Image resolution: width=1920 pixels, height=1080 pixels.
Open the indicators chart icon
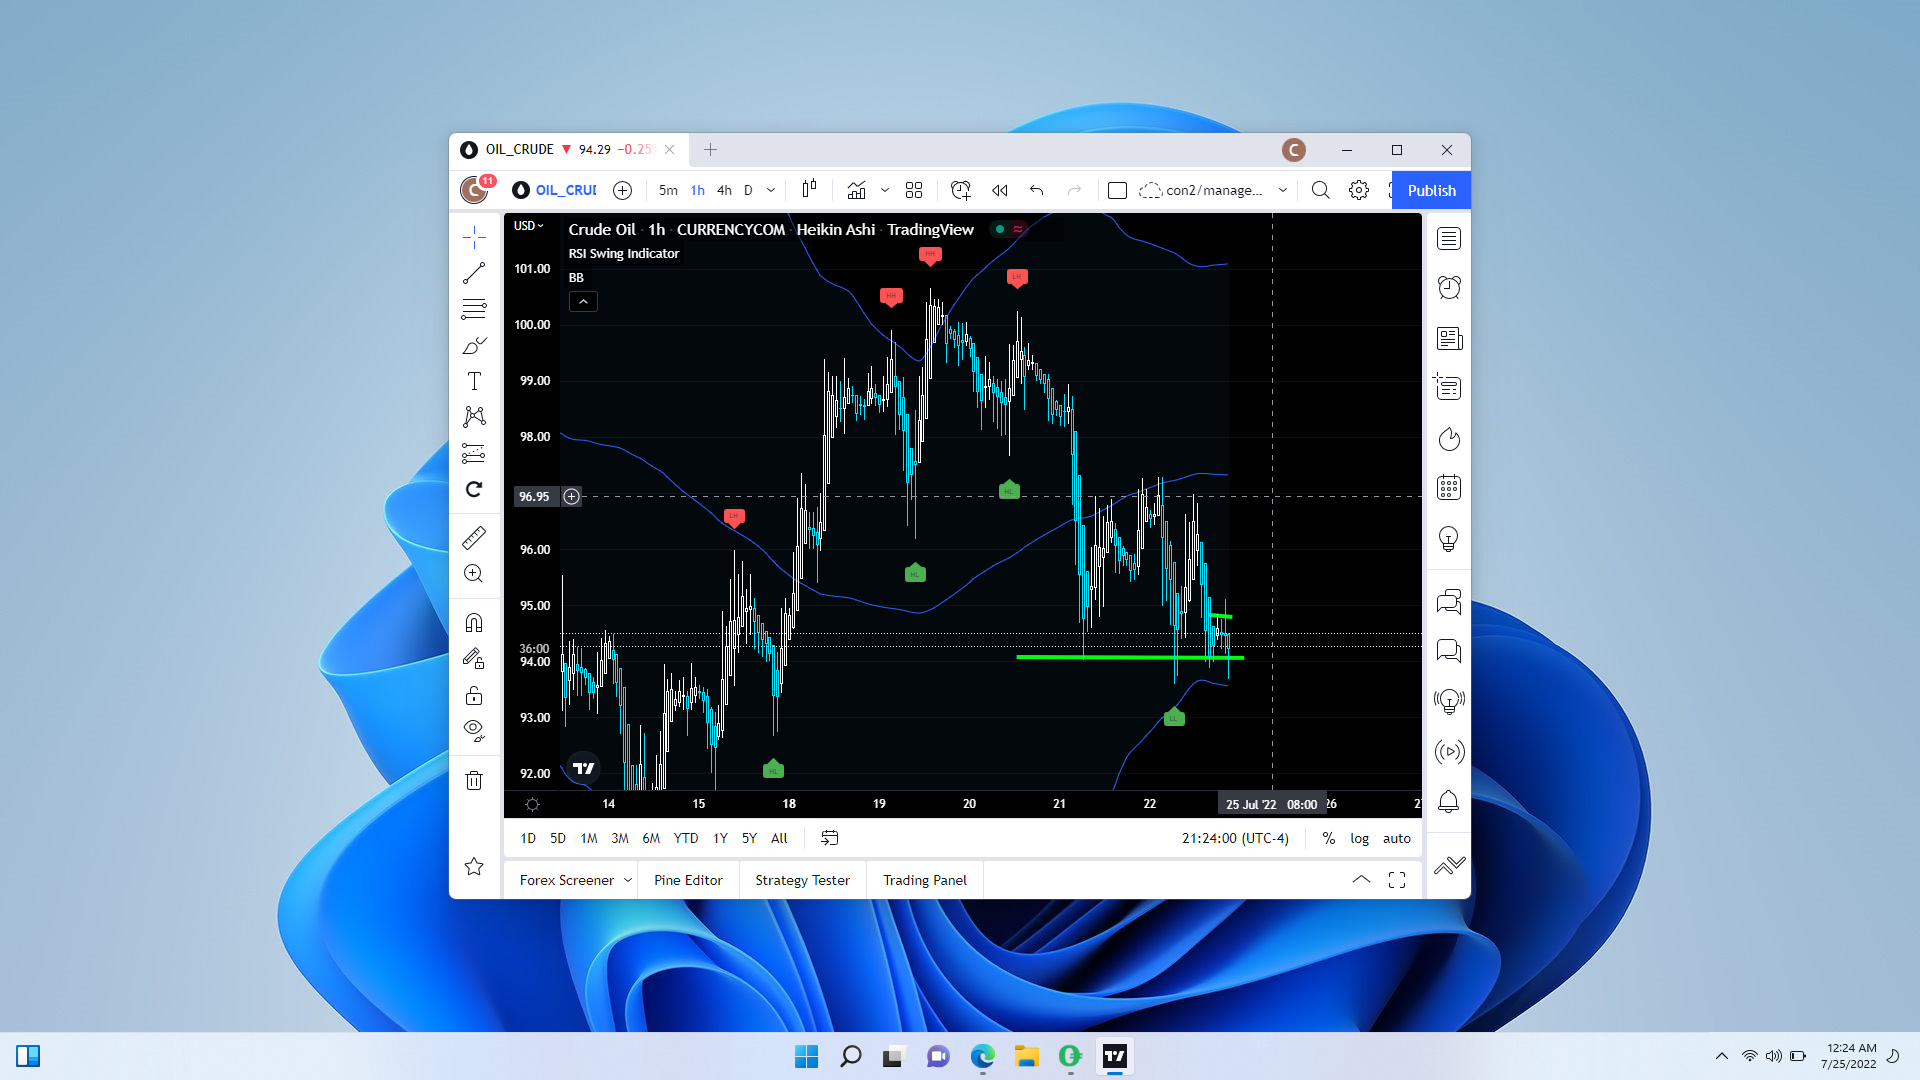(x=857, y=190)
